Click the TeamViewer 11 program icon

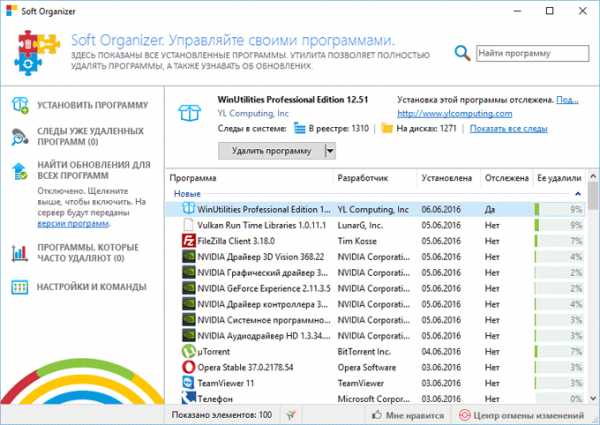[x=188, y=383]
